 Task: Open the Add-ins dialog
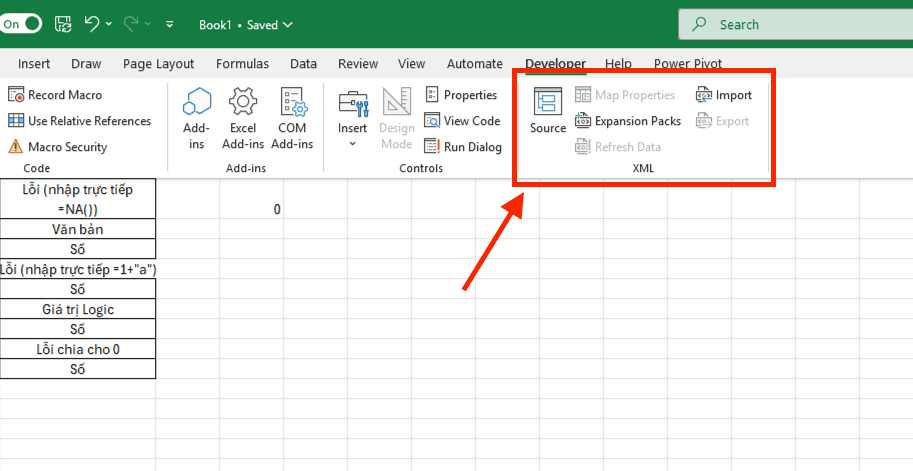pos(197,118)
